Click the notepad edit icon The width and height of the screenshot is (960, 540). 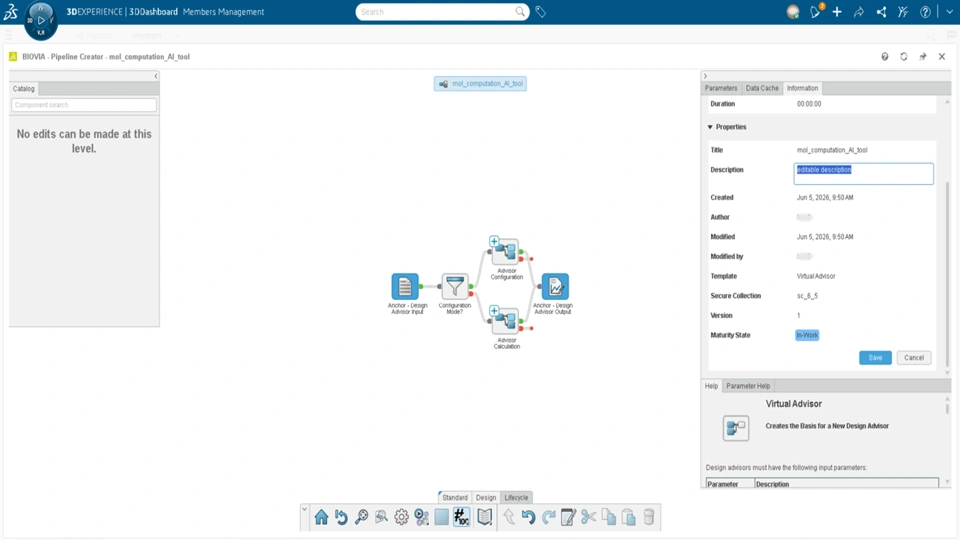click(568, 517)
